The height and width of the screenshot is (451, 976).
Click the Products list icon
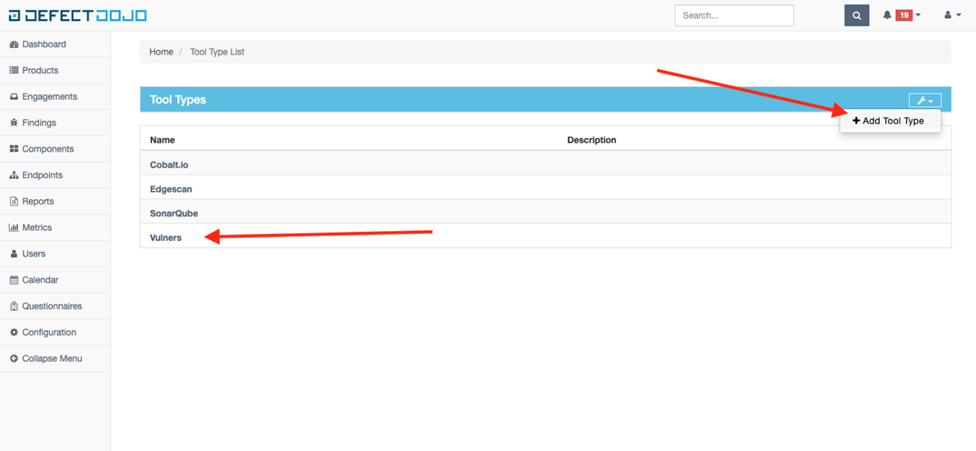[x=14, y=71]
